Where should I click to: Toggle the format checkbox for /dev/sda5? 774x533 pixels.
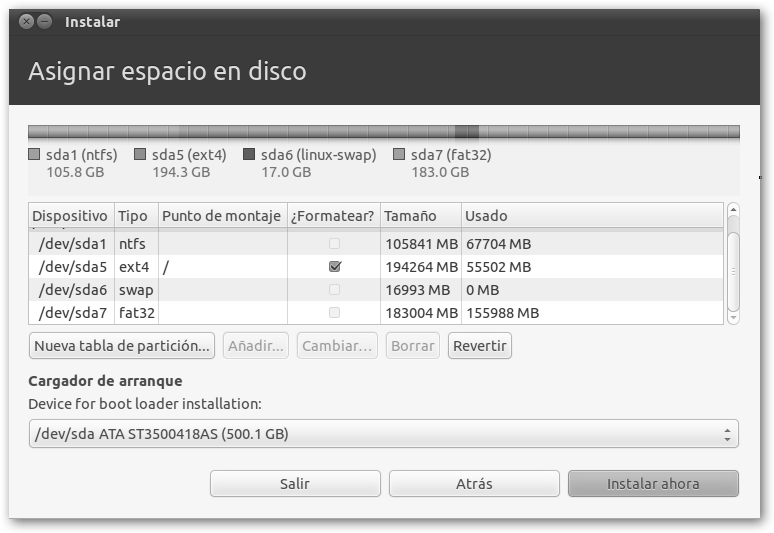335,267
